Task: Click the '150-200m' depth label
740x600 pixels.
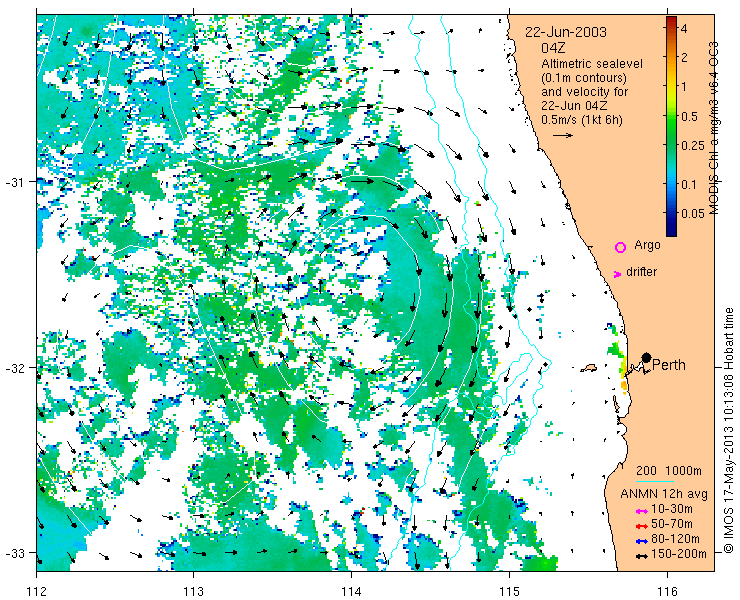Action: point(679,554)
